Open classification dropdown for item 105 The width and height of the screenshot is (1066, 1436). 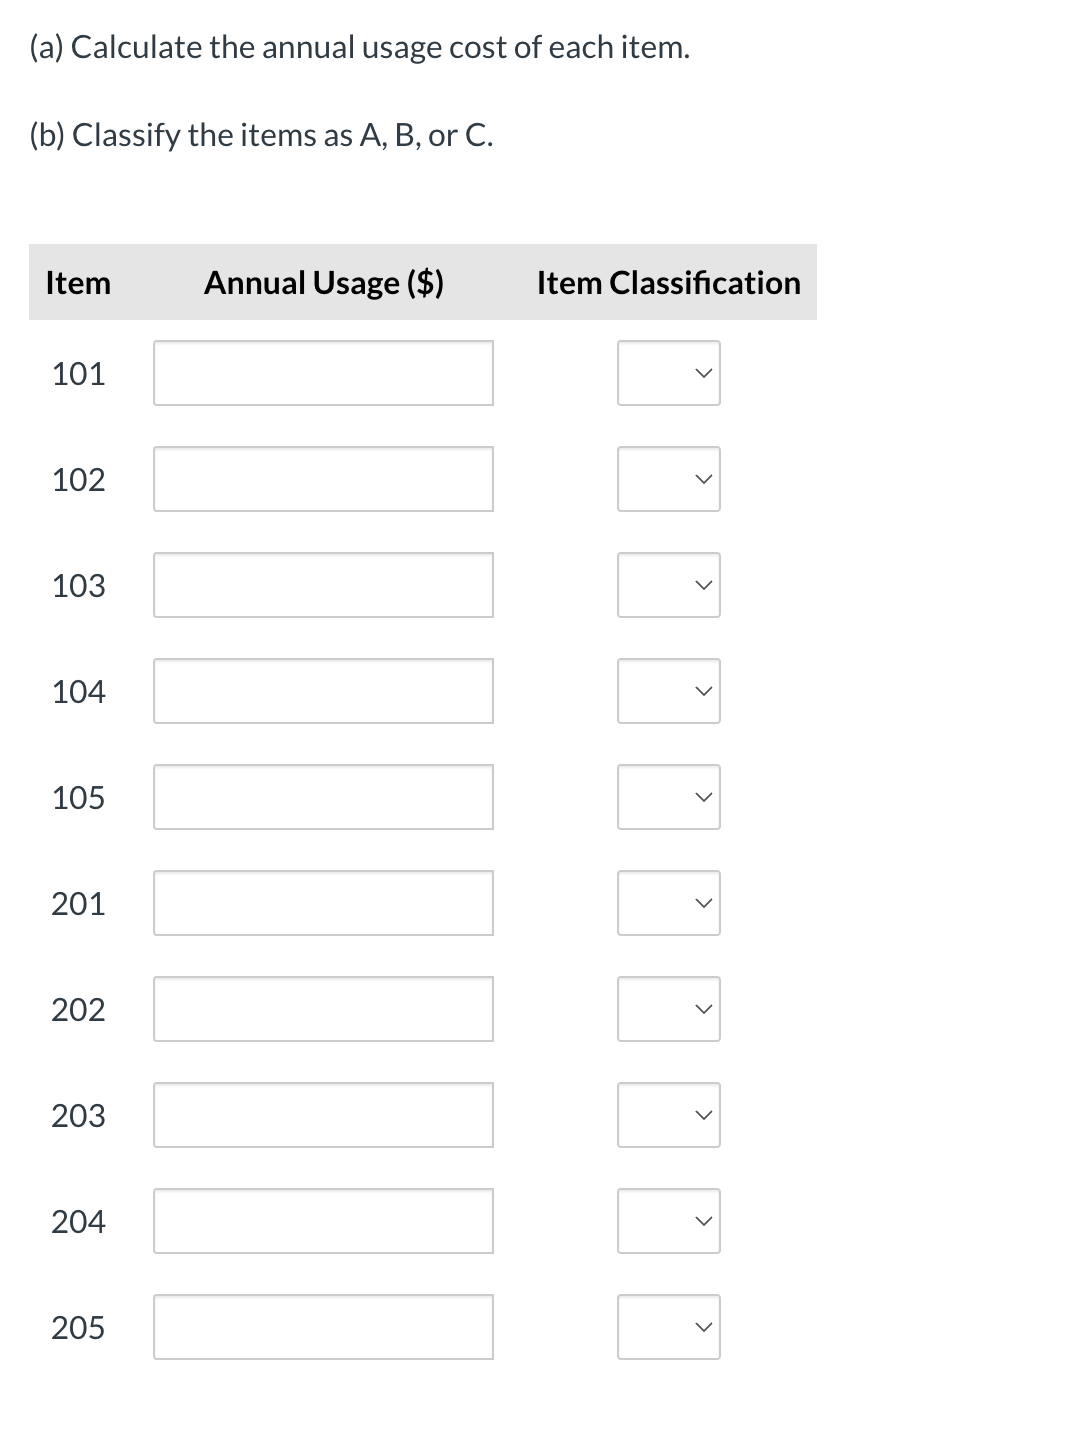(668, 797)
